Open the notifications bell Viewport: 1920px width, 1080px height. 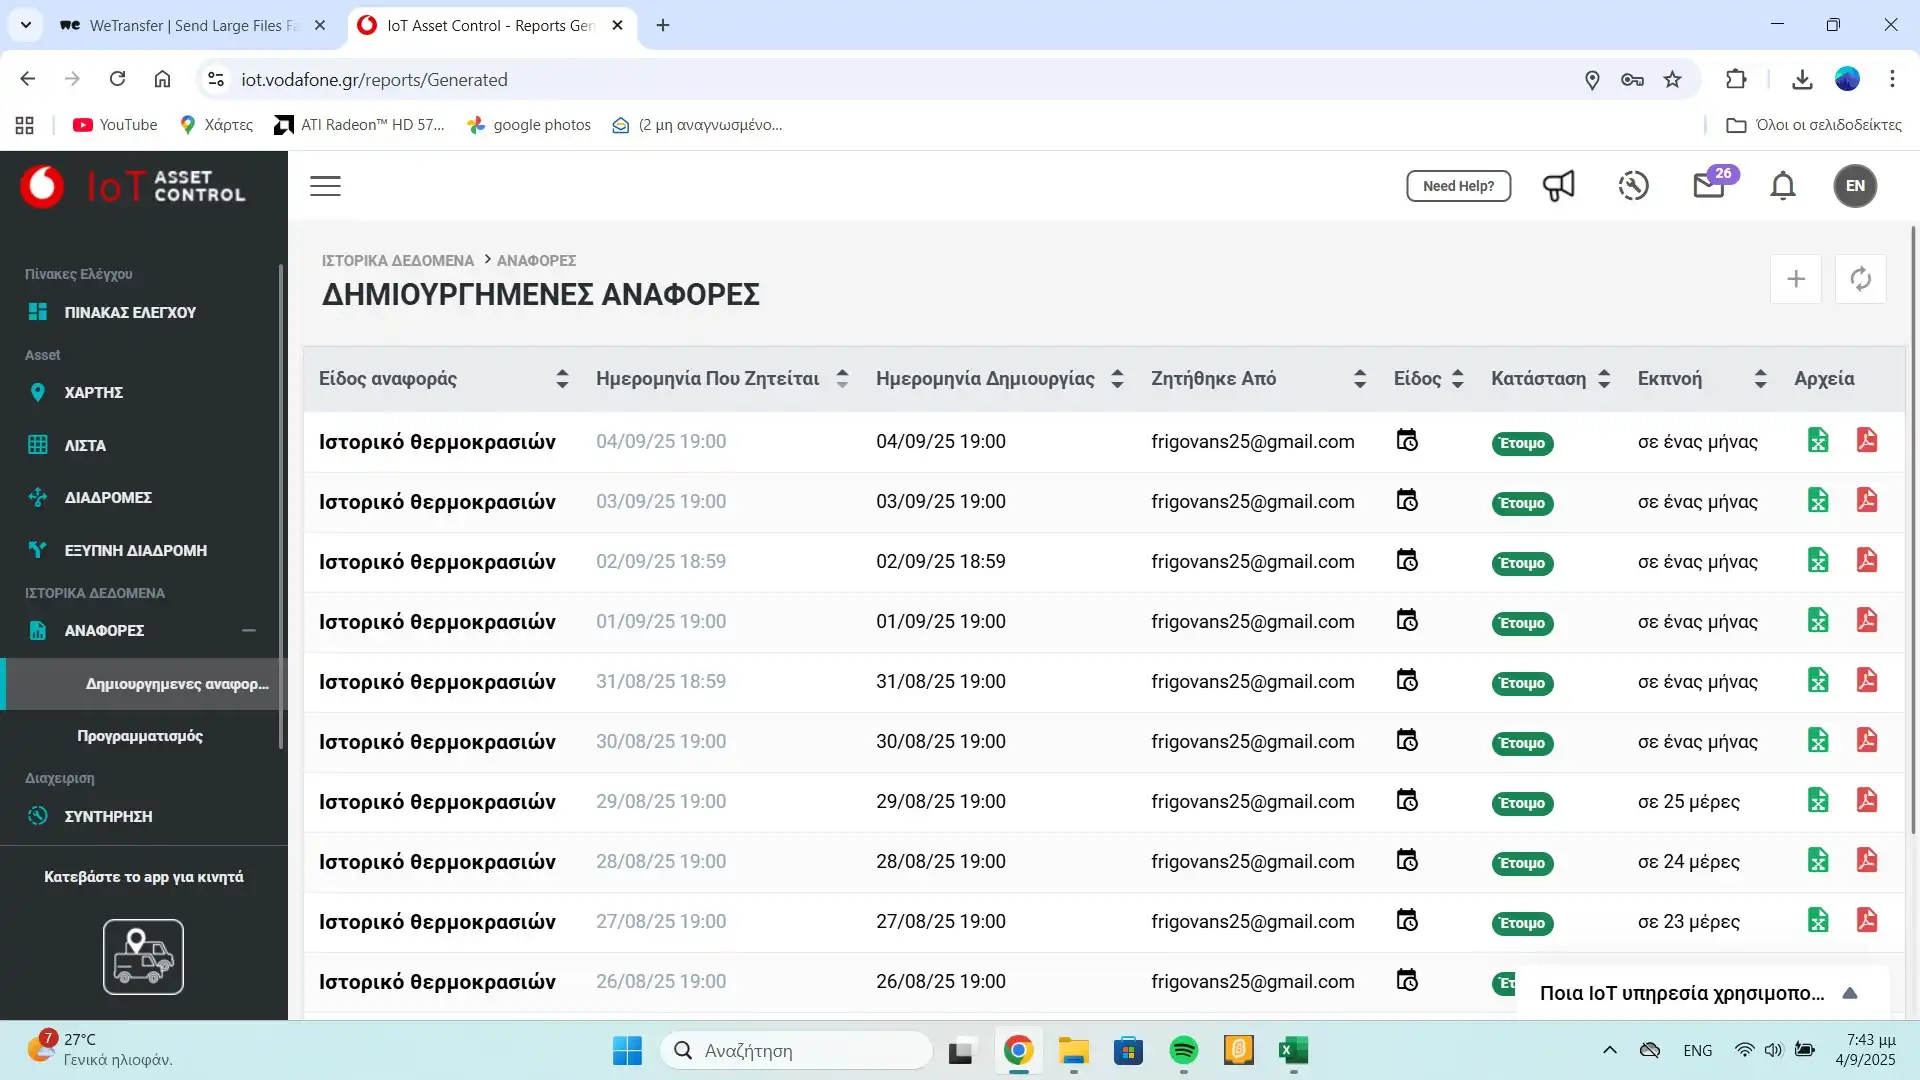click(x=1783, y=186)
